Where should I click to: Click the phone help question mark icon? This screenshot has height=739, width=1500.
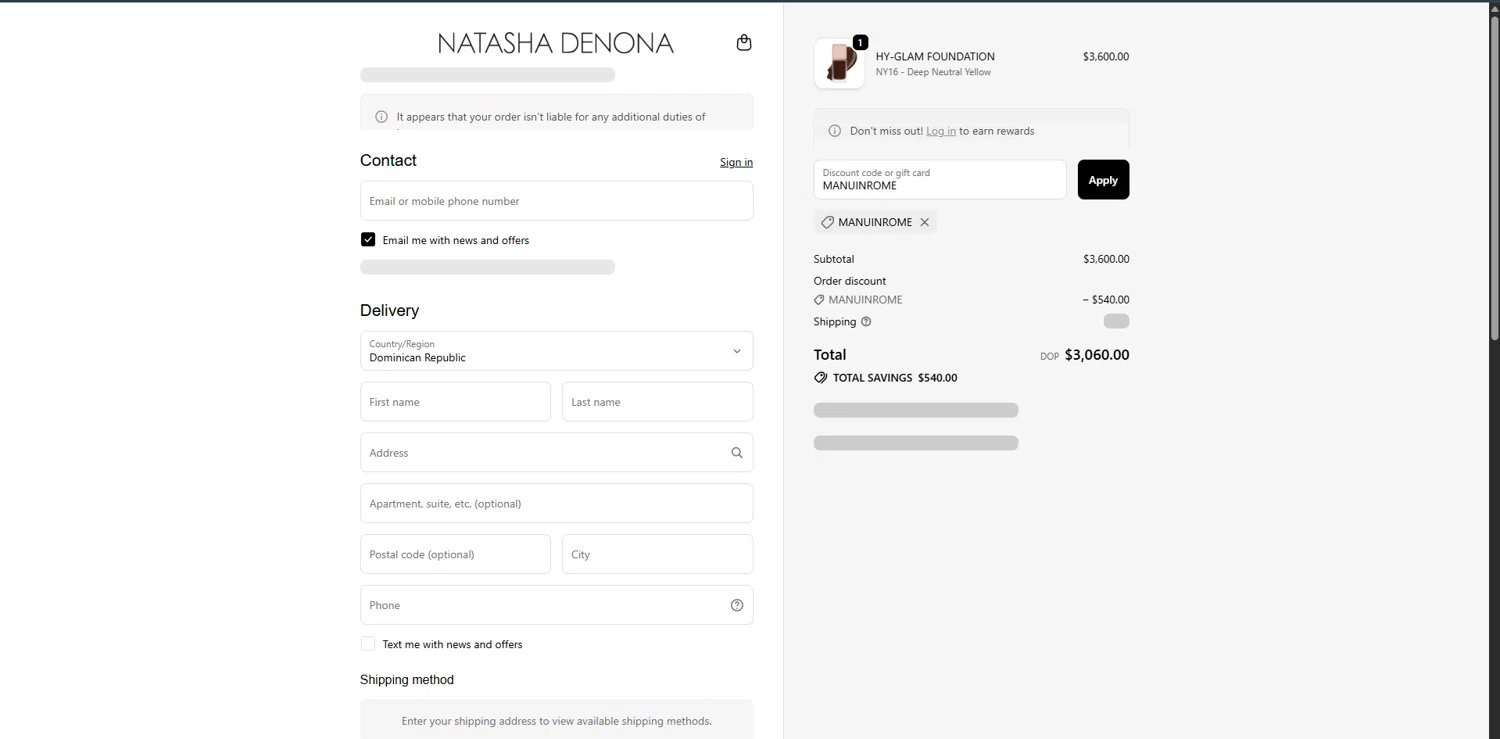pyautogui.click(x=737, y=605)
